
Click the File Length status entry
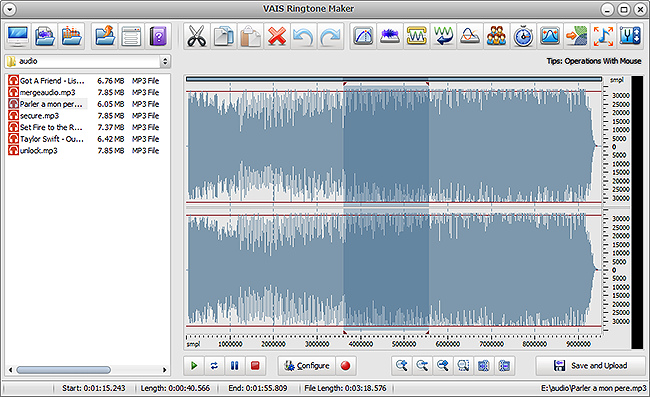345,388
